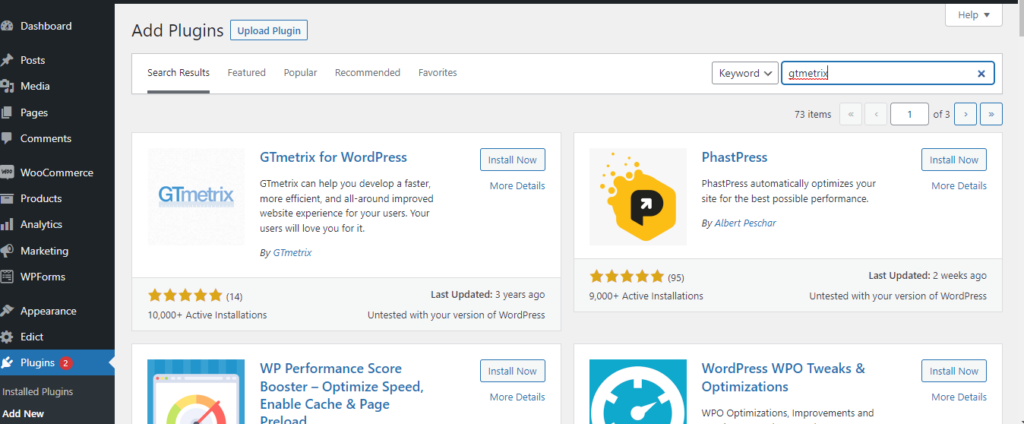The height and width of the screenshot is (424, 1024).
Task: Click the Posts pin icon
Action: point(7,60)
